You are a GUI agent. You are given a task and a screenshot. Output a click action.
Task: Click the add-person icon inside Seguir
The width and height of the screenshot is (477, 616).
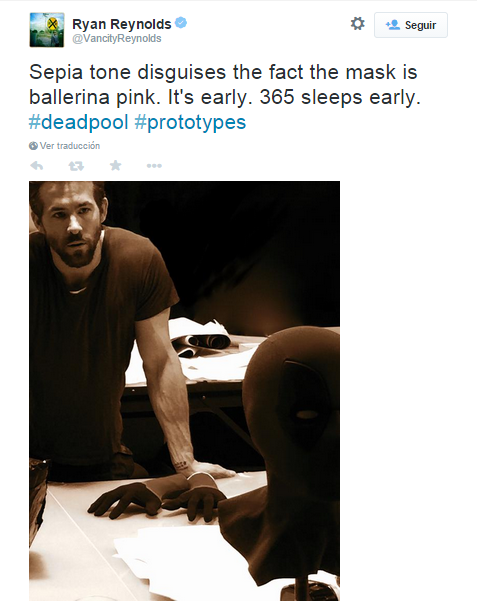(393, 25)
